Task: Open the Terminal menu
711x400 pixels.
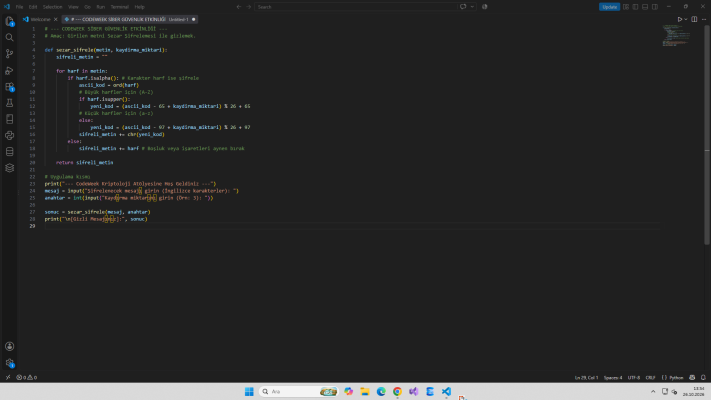Action: tap(120, 7)
